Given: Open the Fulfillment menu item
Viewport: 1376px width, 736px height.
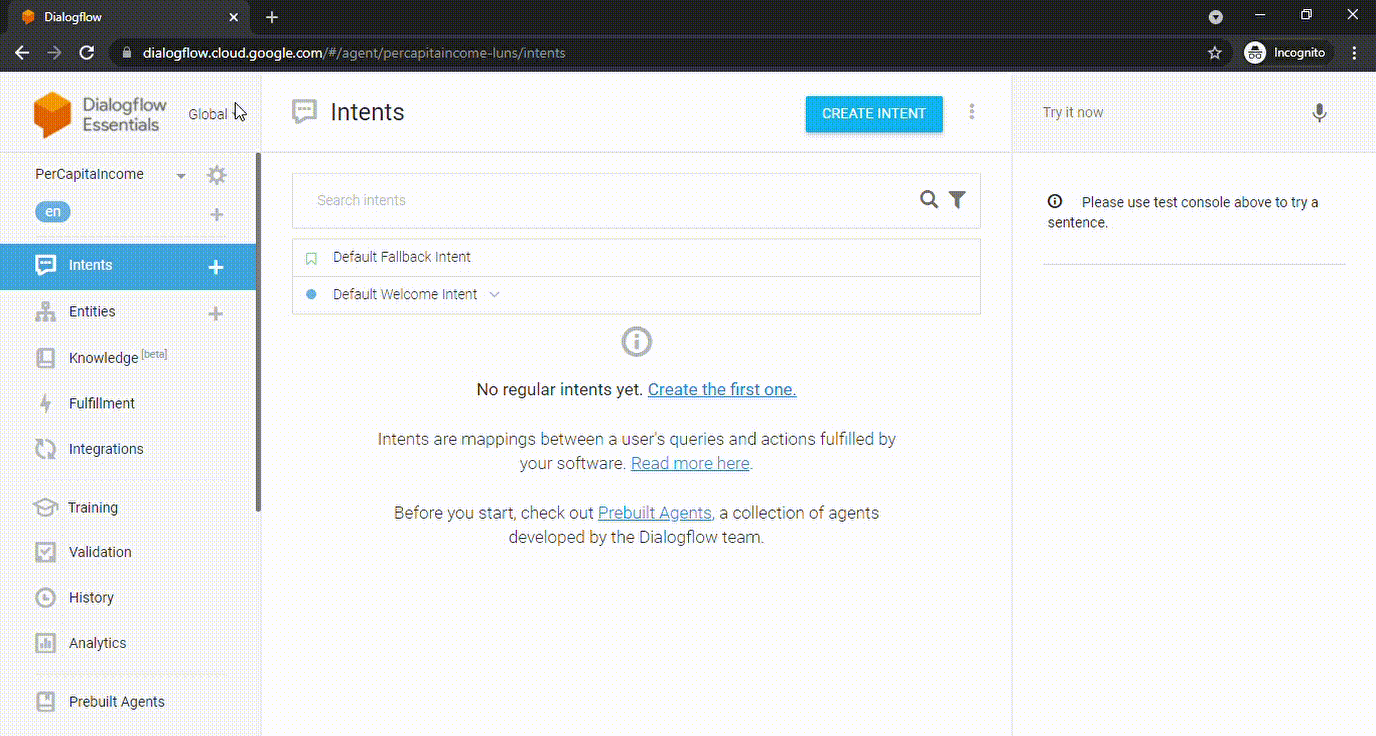Looking at the screenshot, I should (x=101, y=403).
